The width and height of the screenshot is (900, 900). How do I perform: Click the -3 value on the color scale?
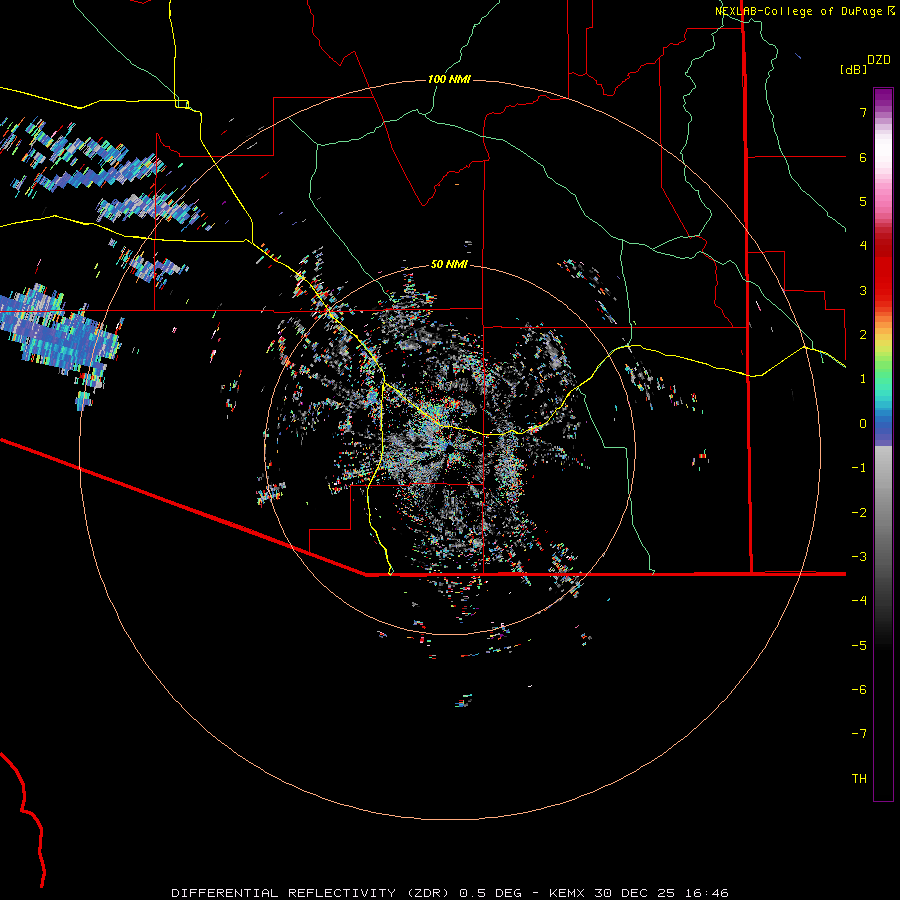pos(859,557)
